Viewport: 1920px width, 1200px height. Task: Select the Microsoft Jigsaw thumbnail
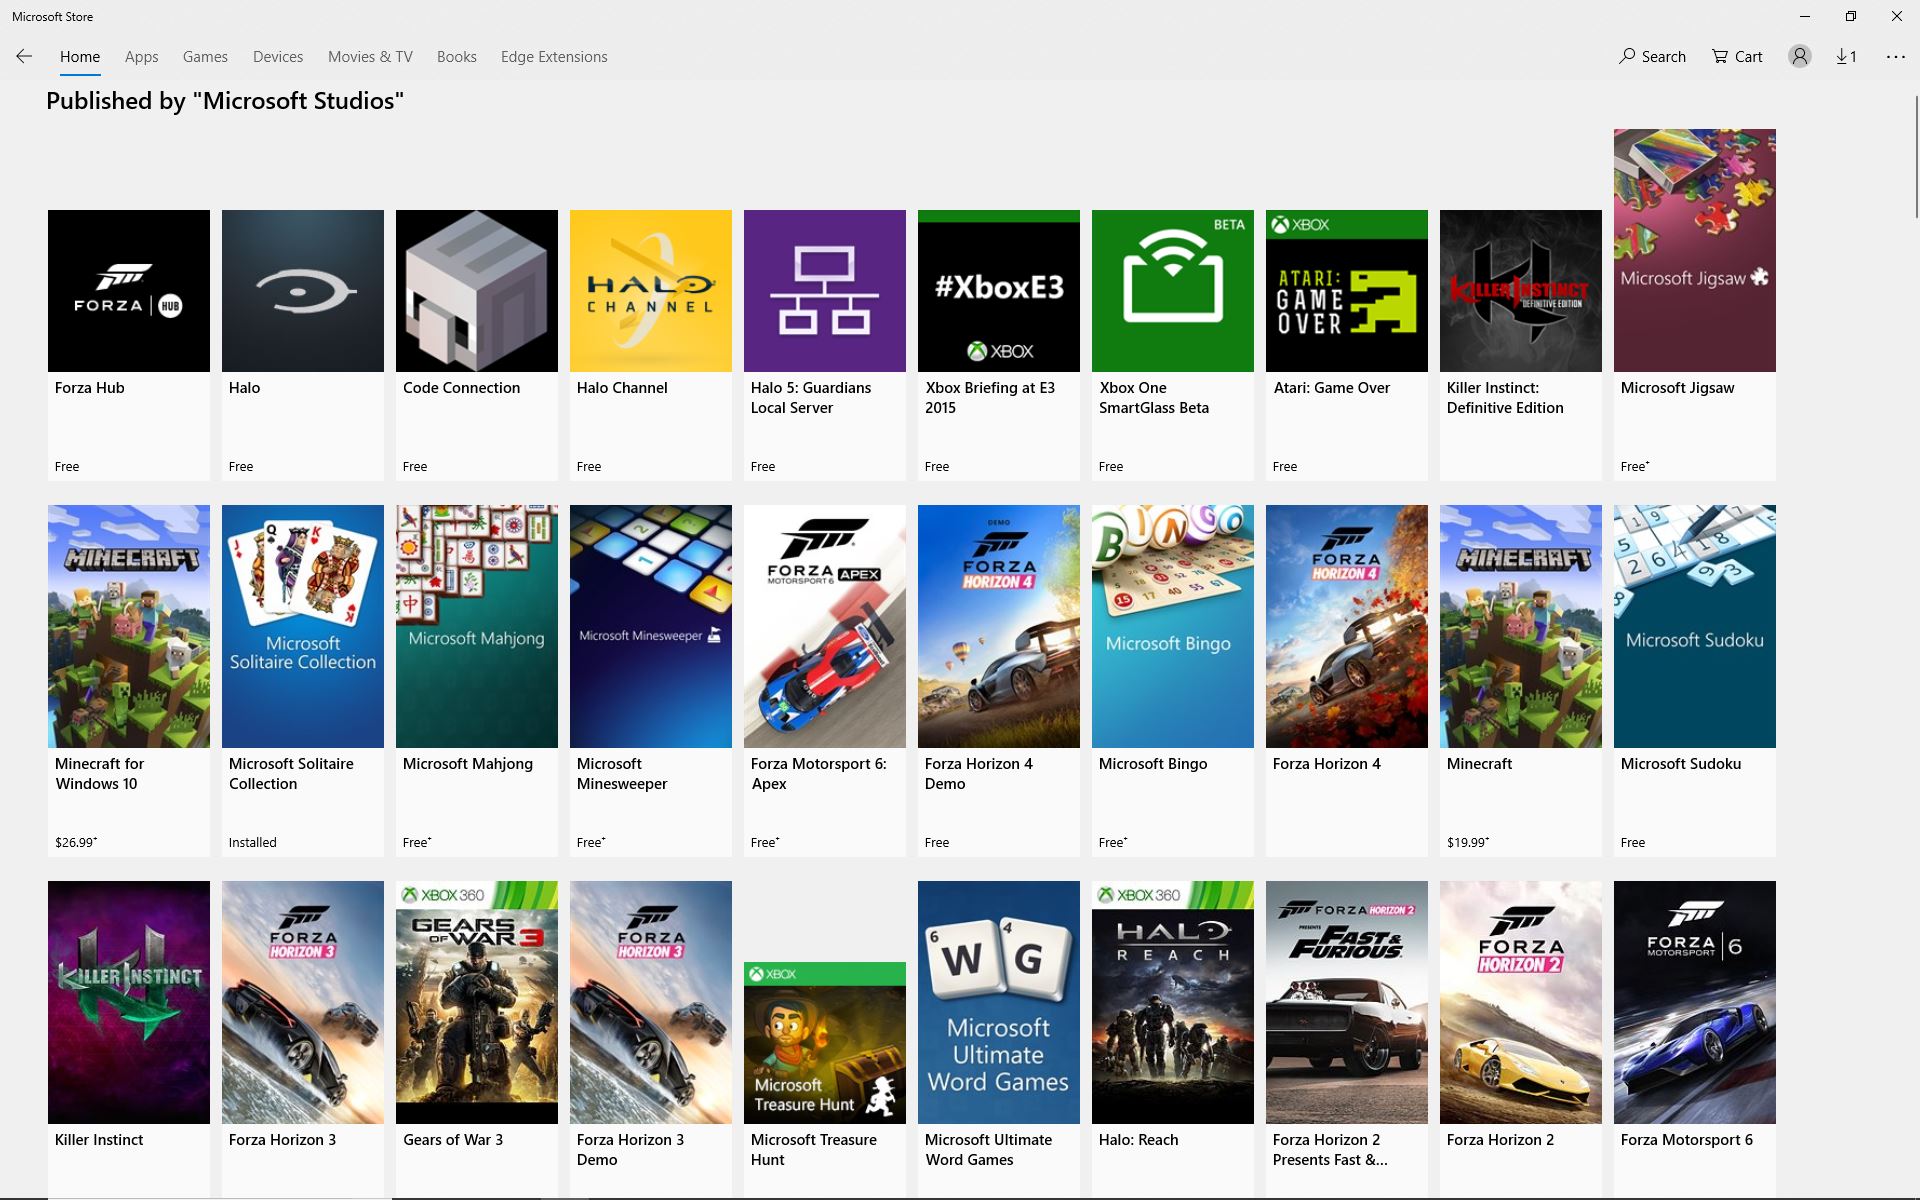coord(1694,250)
